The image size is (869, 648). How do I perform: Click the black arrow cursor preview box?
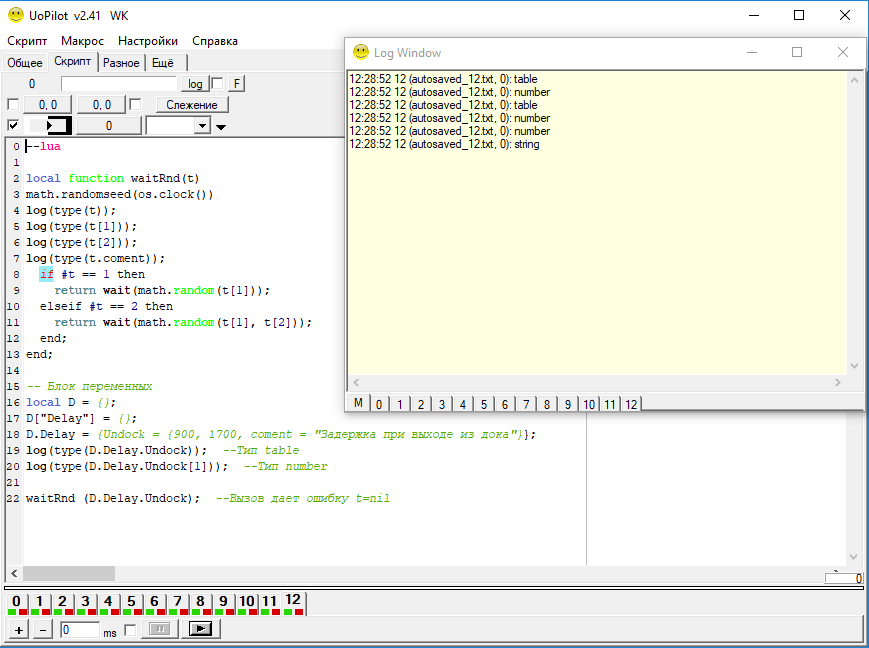click(49, 126)
